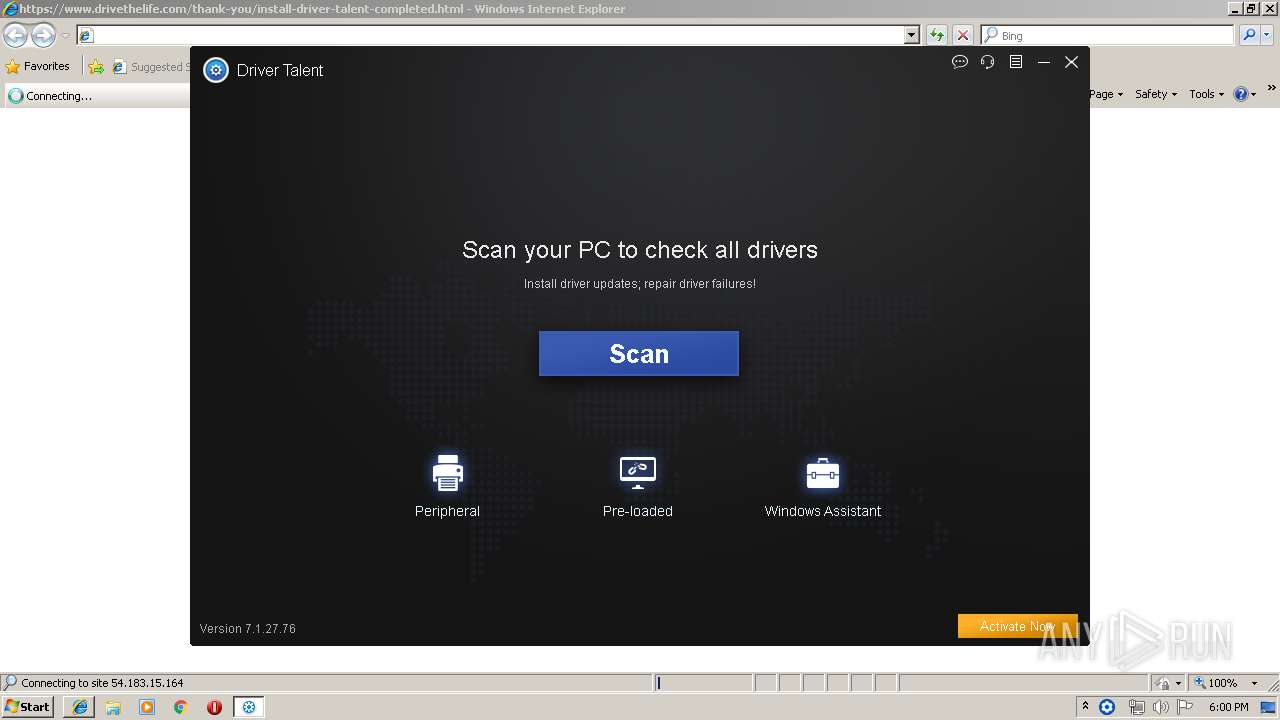The image size is (1280, 720).
Task: Open Peripheral drivers printer icon
Action: (x=447, y=473)
